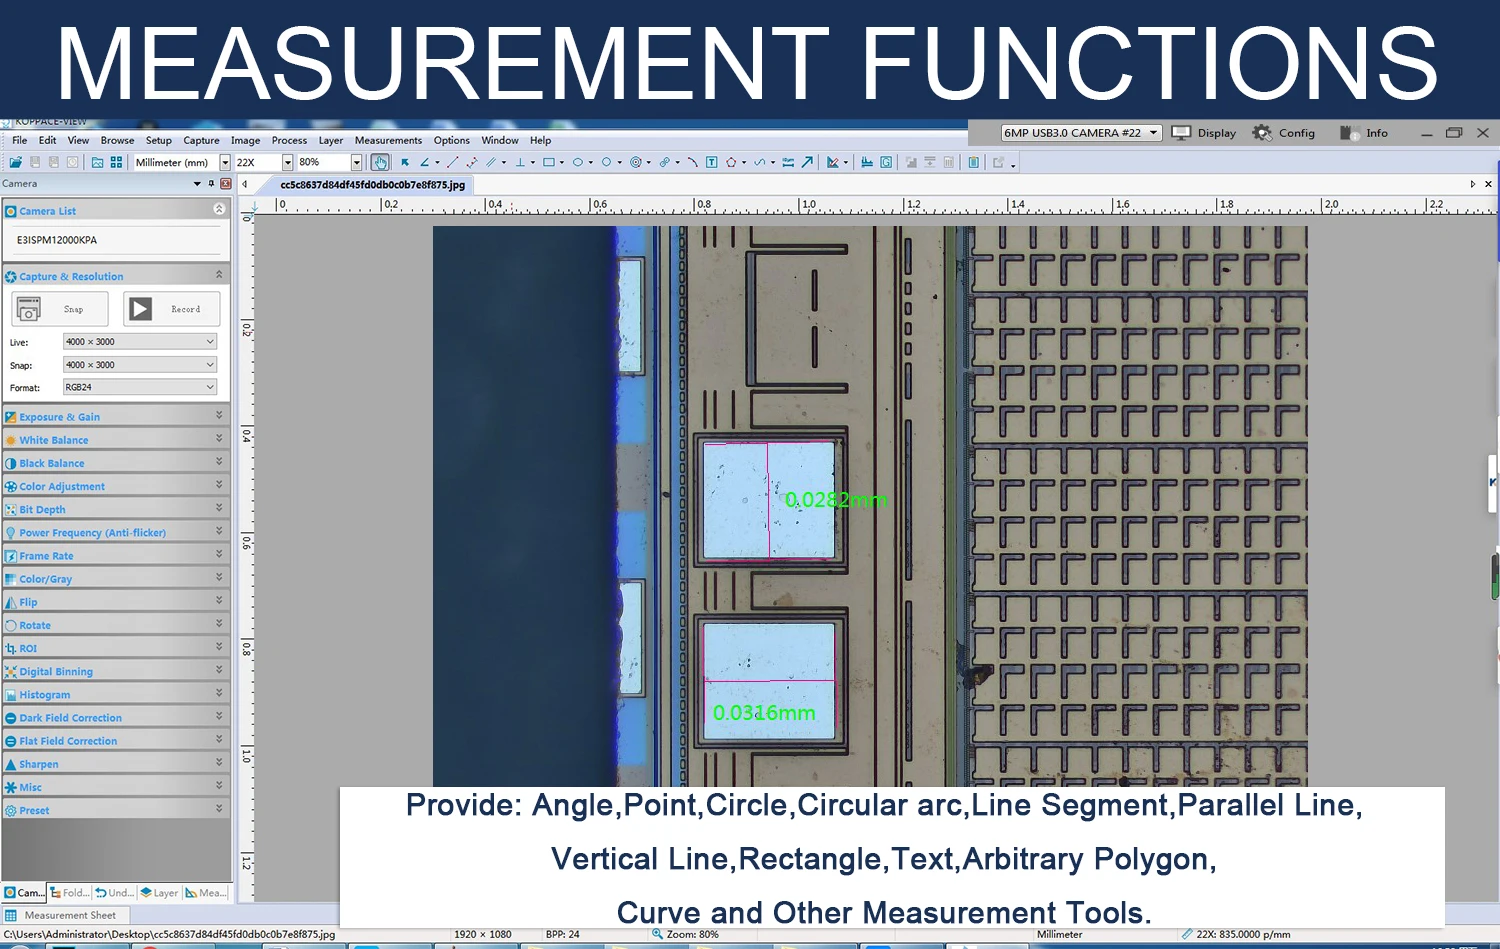The height and width of the screenshot is (949, 1500).
Task: Expand the Sharpen section
Action: [x=116, y=763]
